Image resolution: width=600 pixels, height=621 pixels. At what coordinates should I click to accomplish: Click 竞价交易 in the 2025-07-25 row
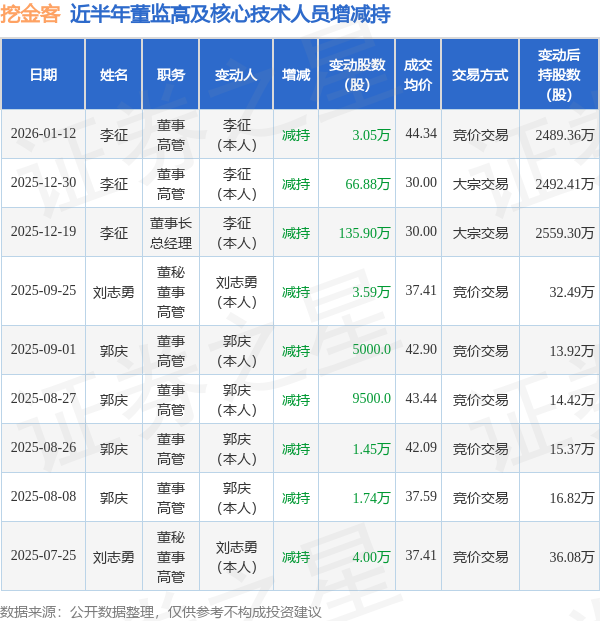click(x=480, y=558)
